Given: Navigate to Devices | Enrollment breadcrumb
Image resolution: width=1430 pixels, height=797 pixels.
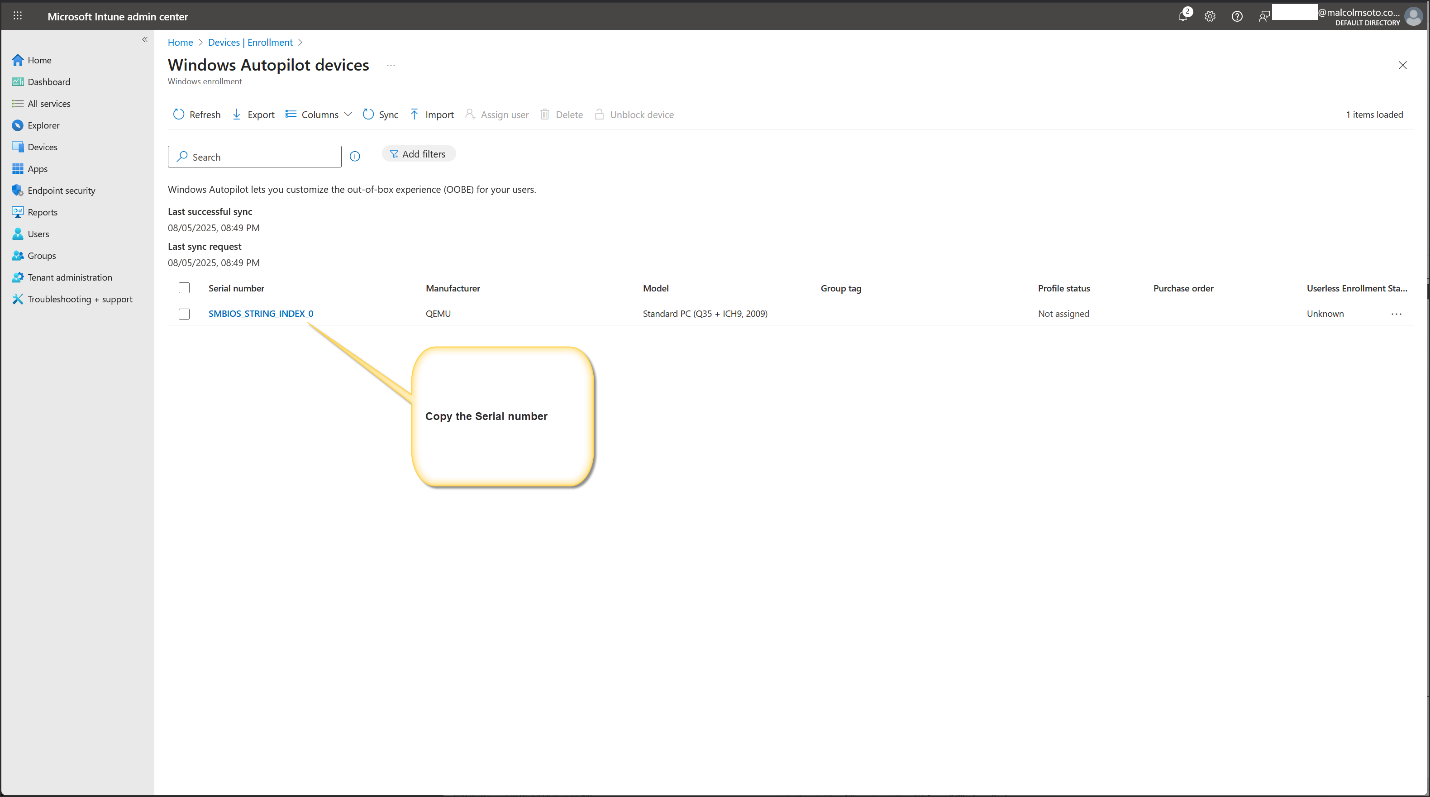Looking at the screenshot, I should (250, 43).
